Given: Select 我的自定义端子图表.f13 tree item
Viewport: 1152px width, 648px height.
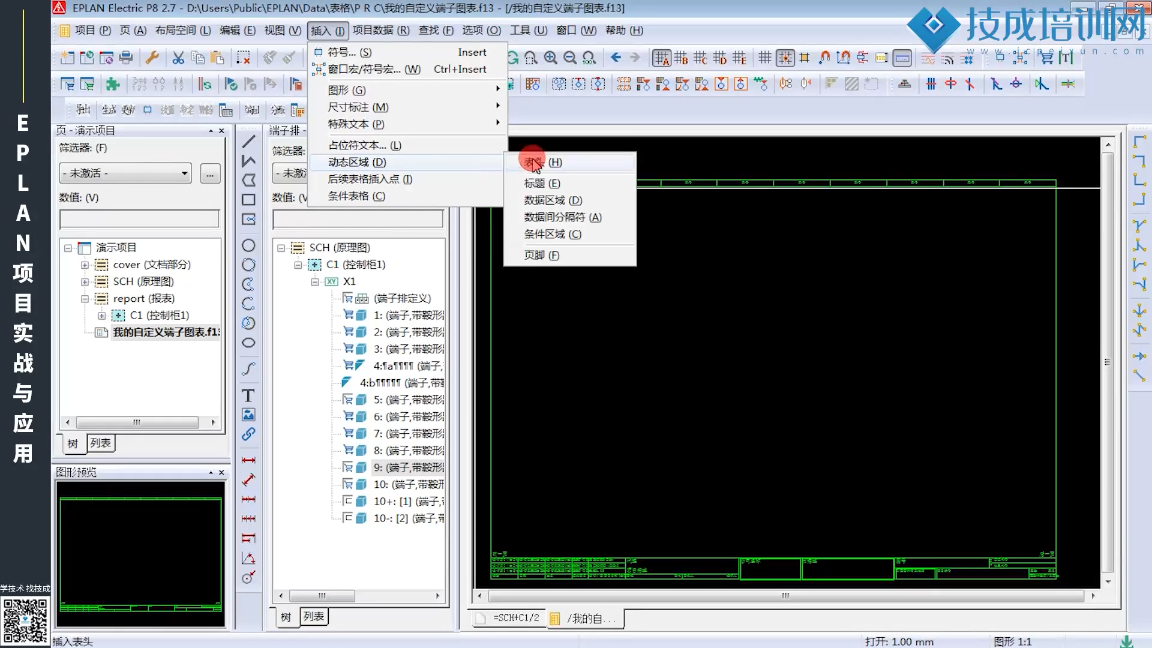Looking at the screenshot, I should 166,332.
